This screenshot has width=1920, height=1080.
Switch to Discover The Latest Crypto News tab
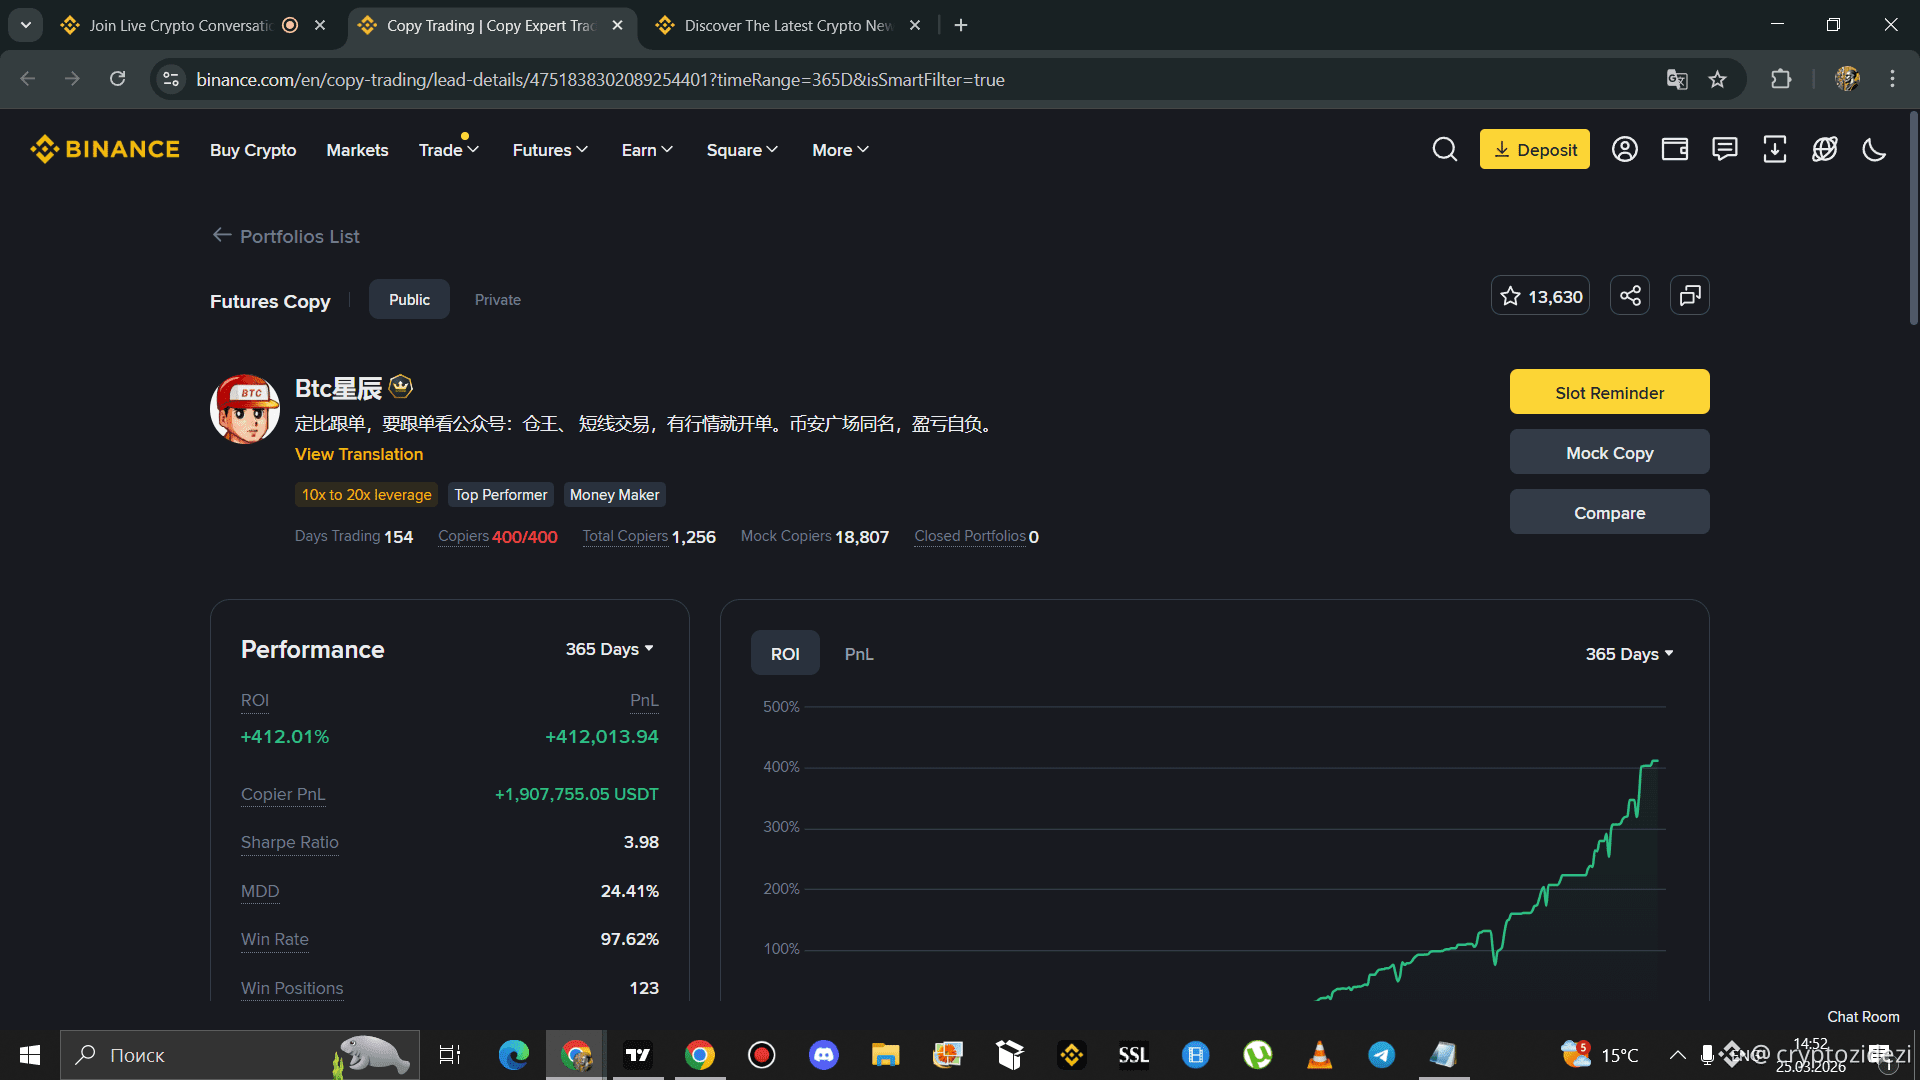click(x=788, y=25)
